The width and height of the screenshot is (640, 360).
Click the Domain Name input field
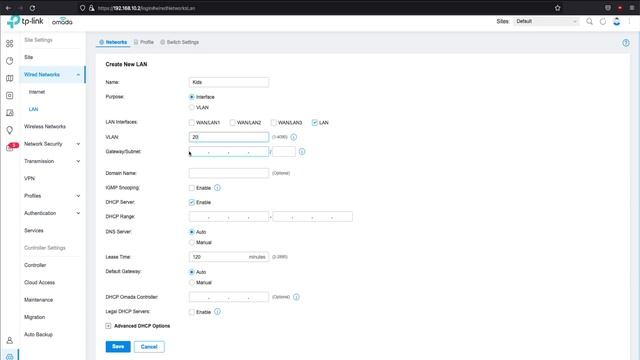(x=229, y=173)
